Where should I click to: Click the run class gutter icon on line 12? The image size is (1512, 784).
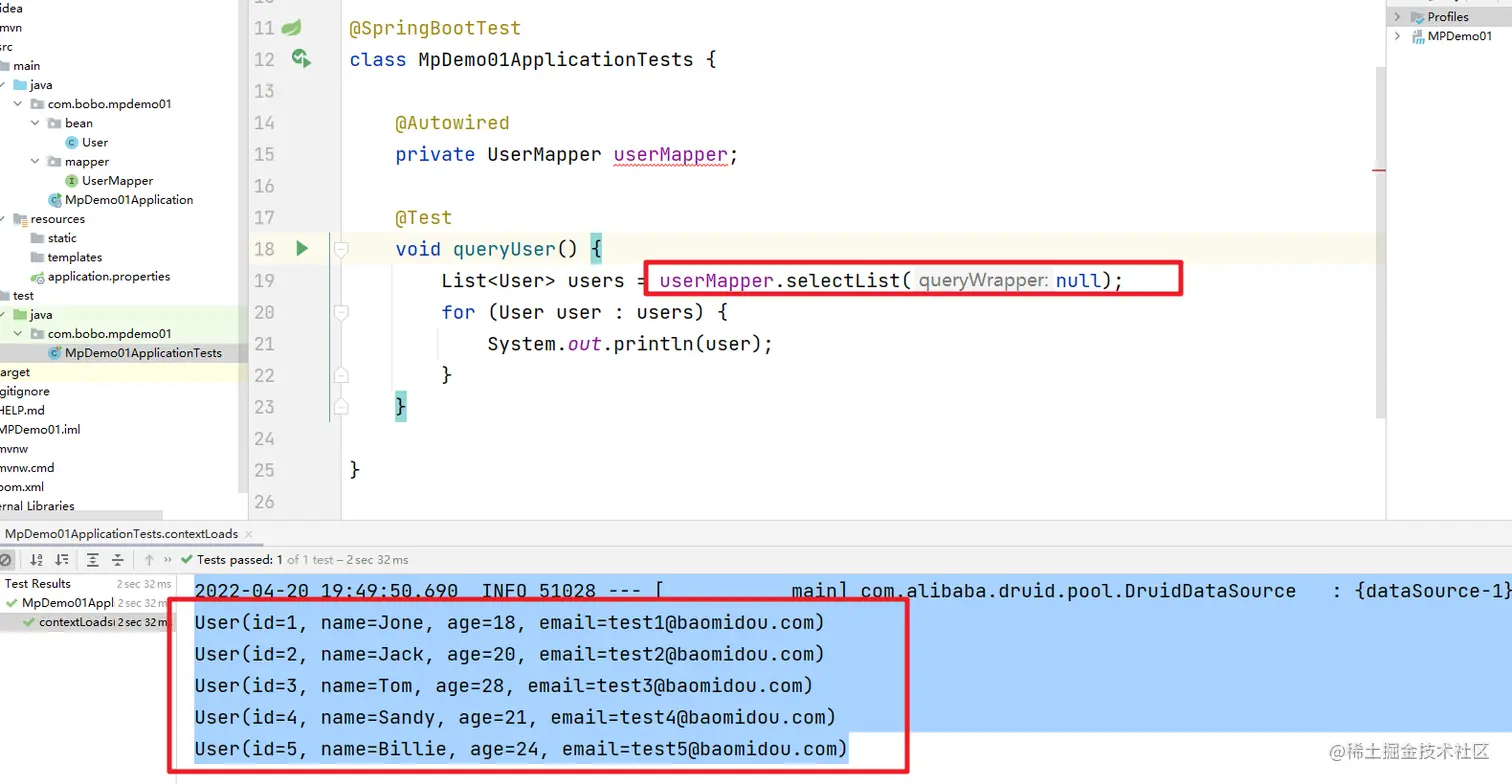[x=301, y=59]
